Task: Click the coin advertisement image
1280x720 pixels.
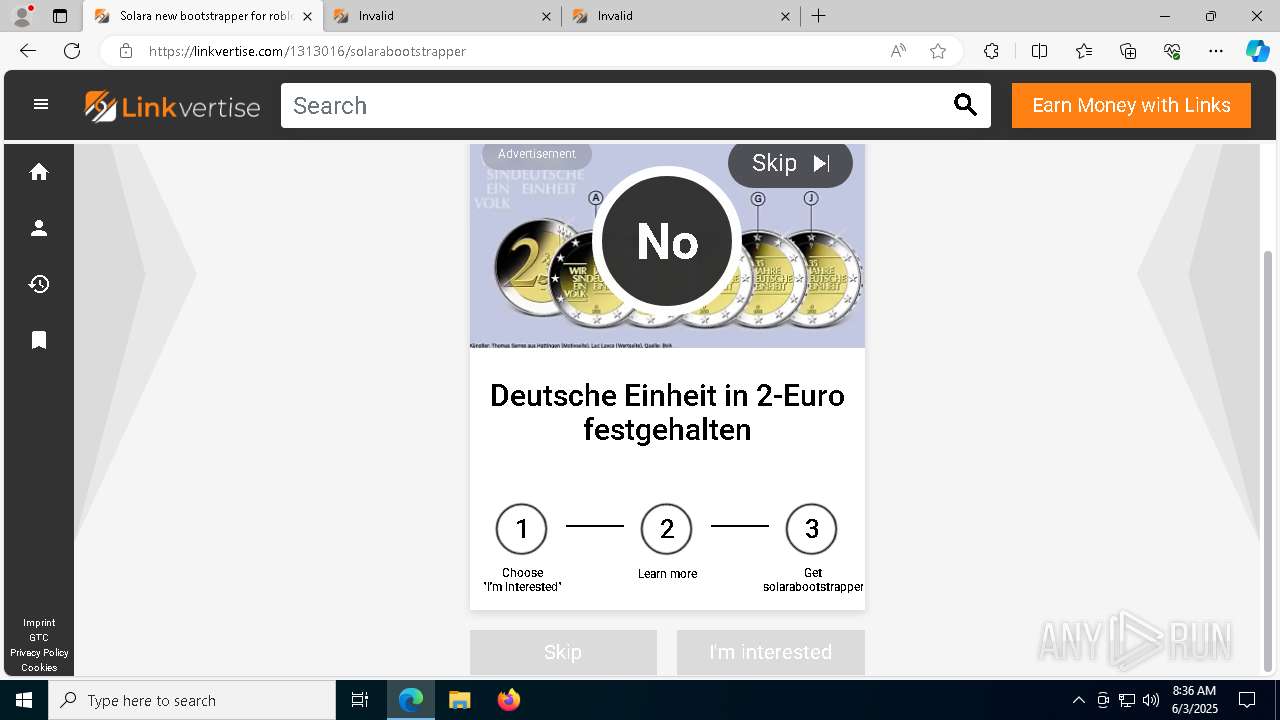Action: click(x=667, y=246)
